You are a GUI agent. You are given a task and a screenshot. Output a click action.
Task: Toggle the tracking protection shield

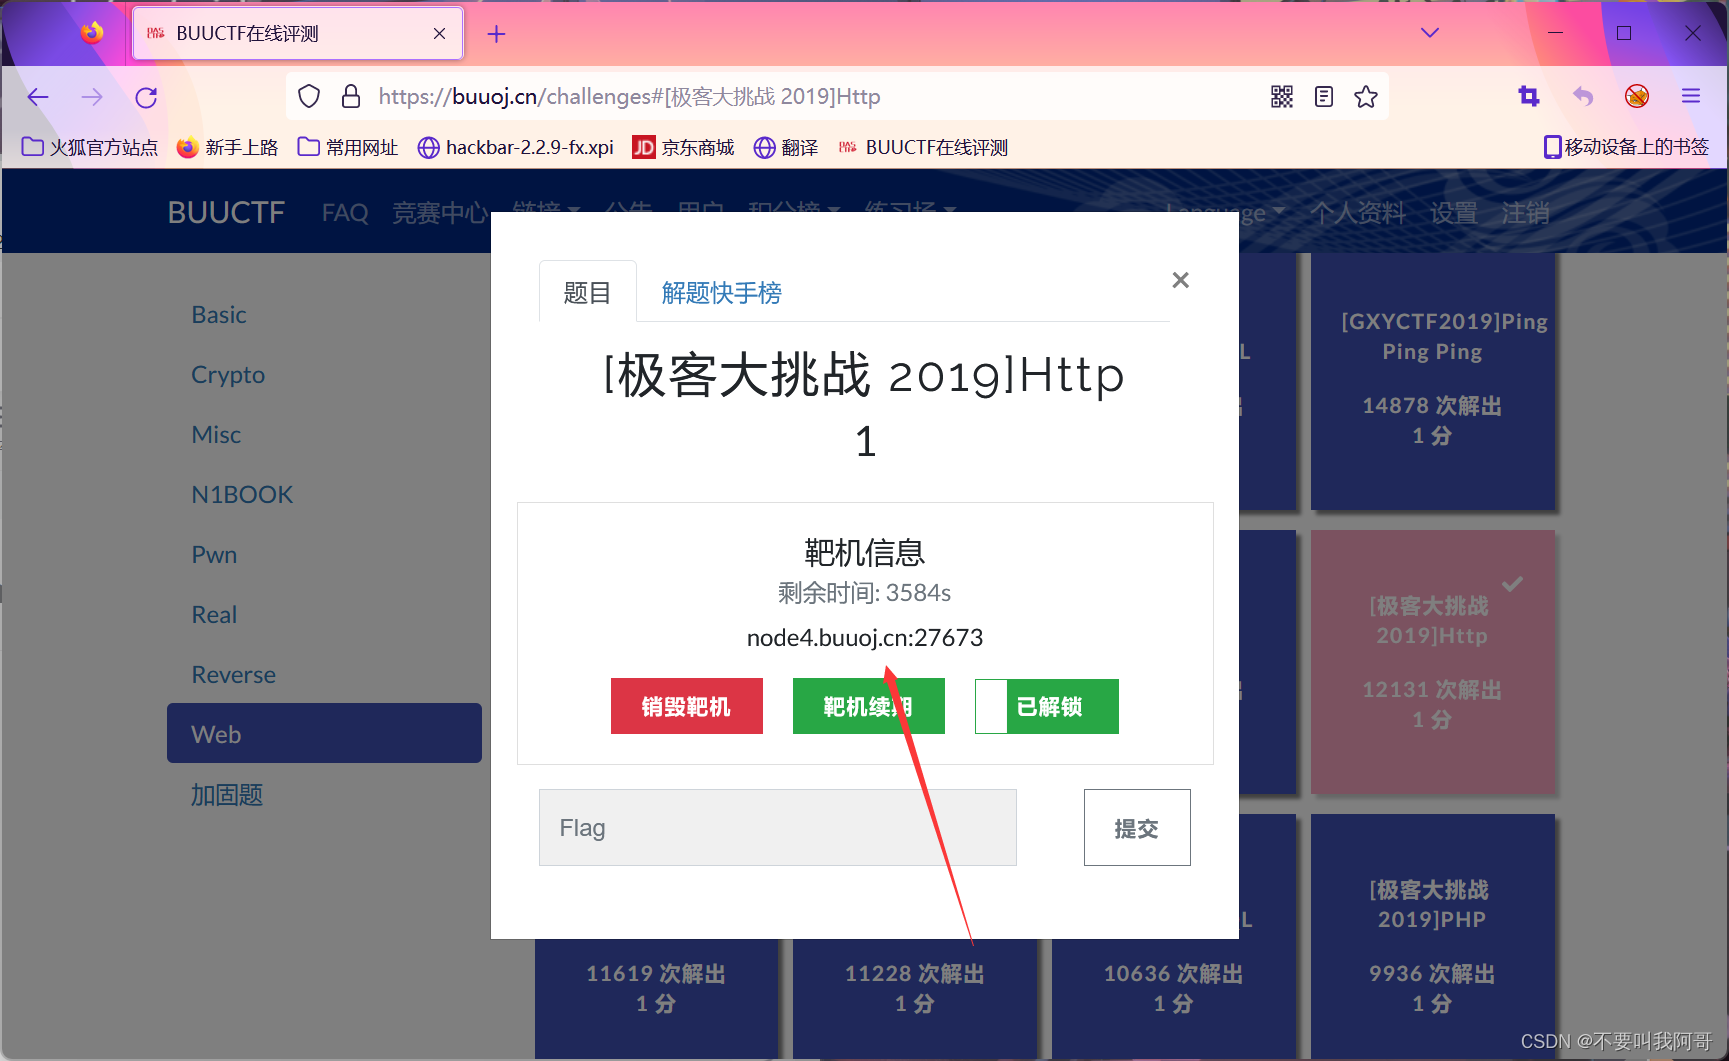tap(309, 96)
